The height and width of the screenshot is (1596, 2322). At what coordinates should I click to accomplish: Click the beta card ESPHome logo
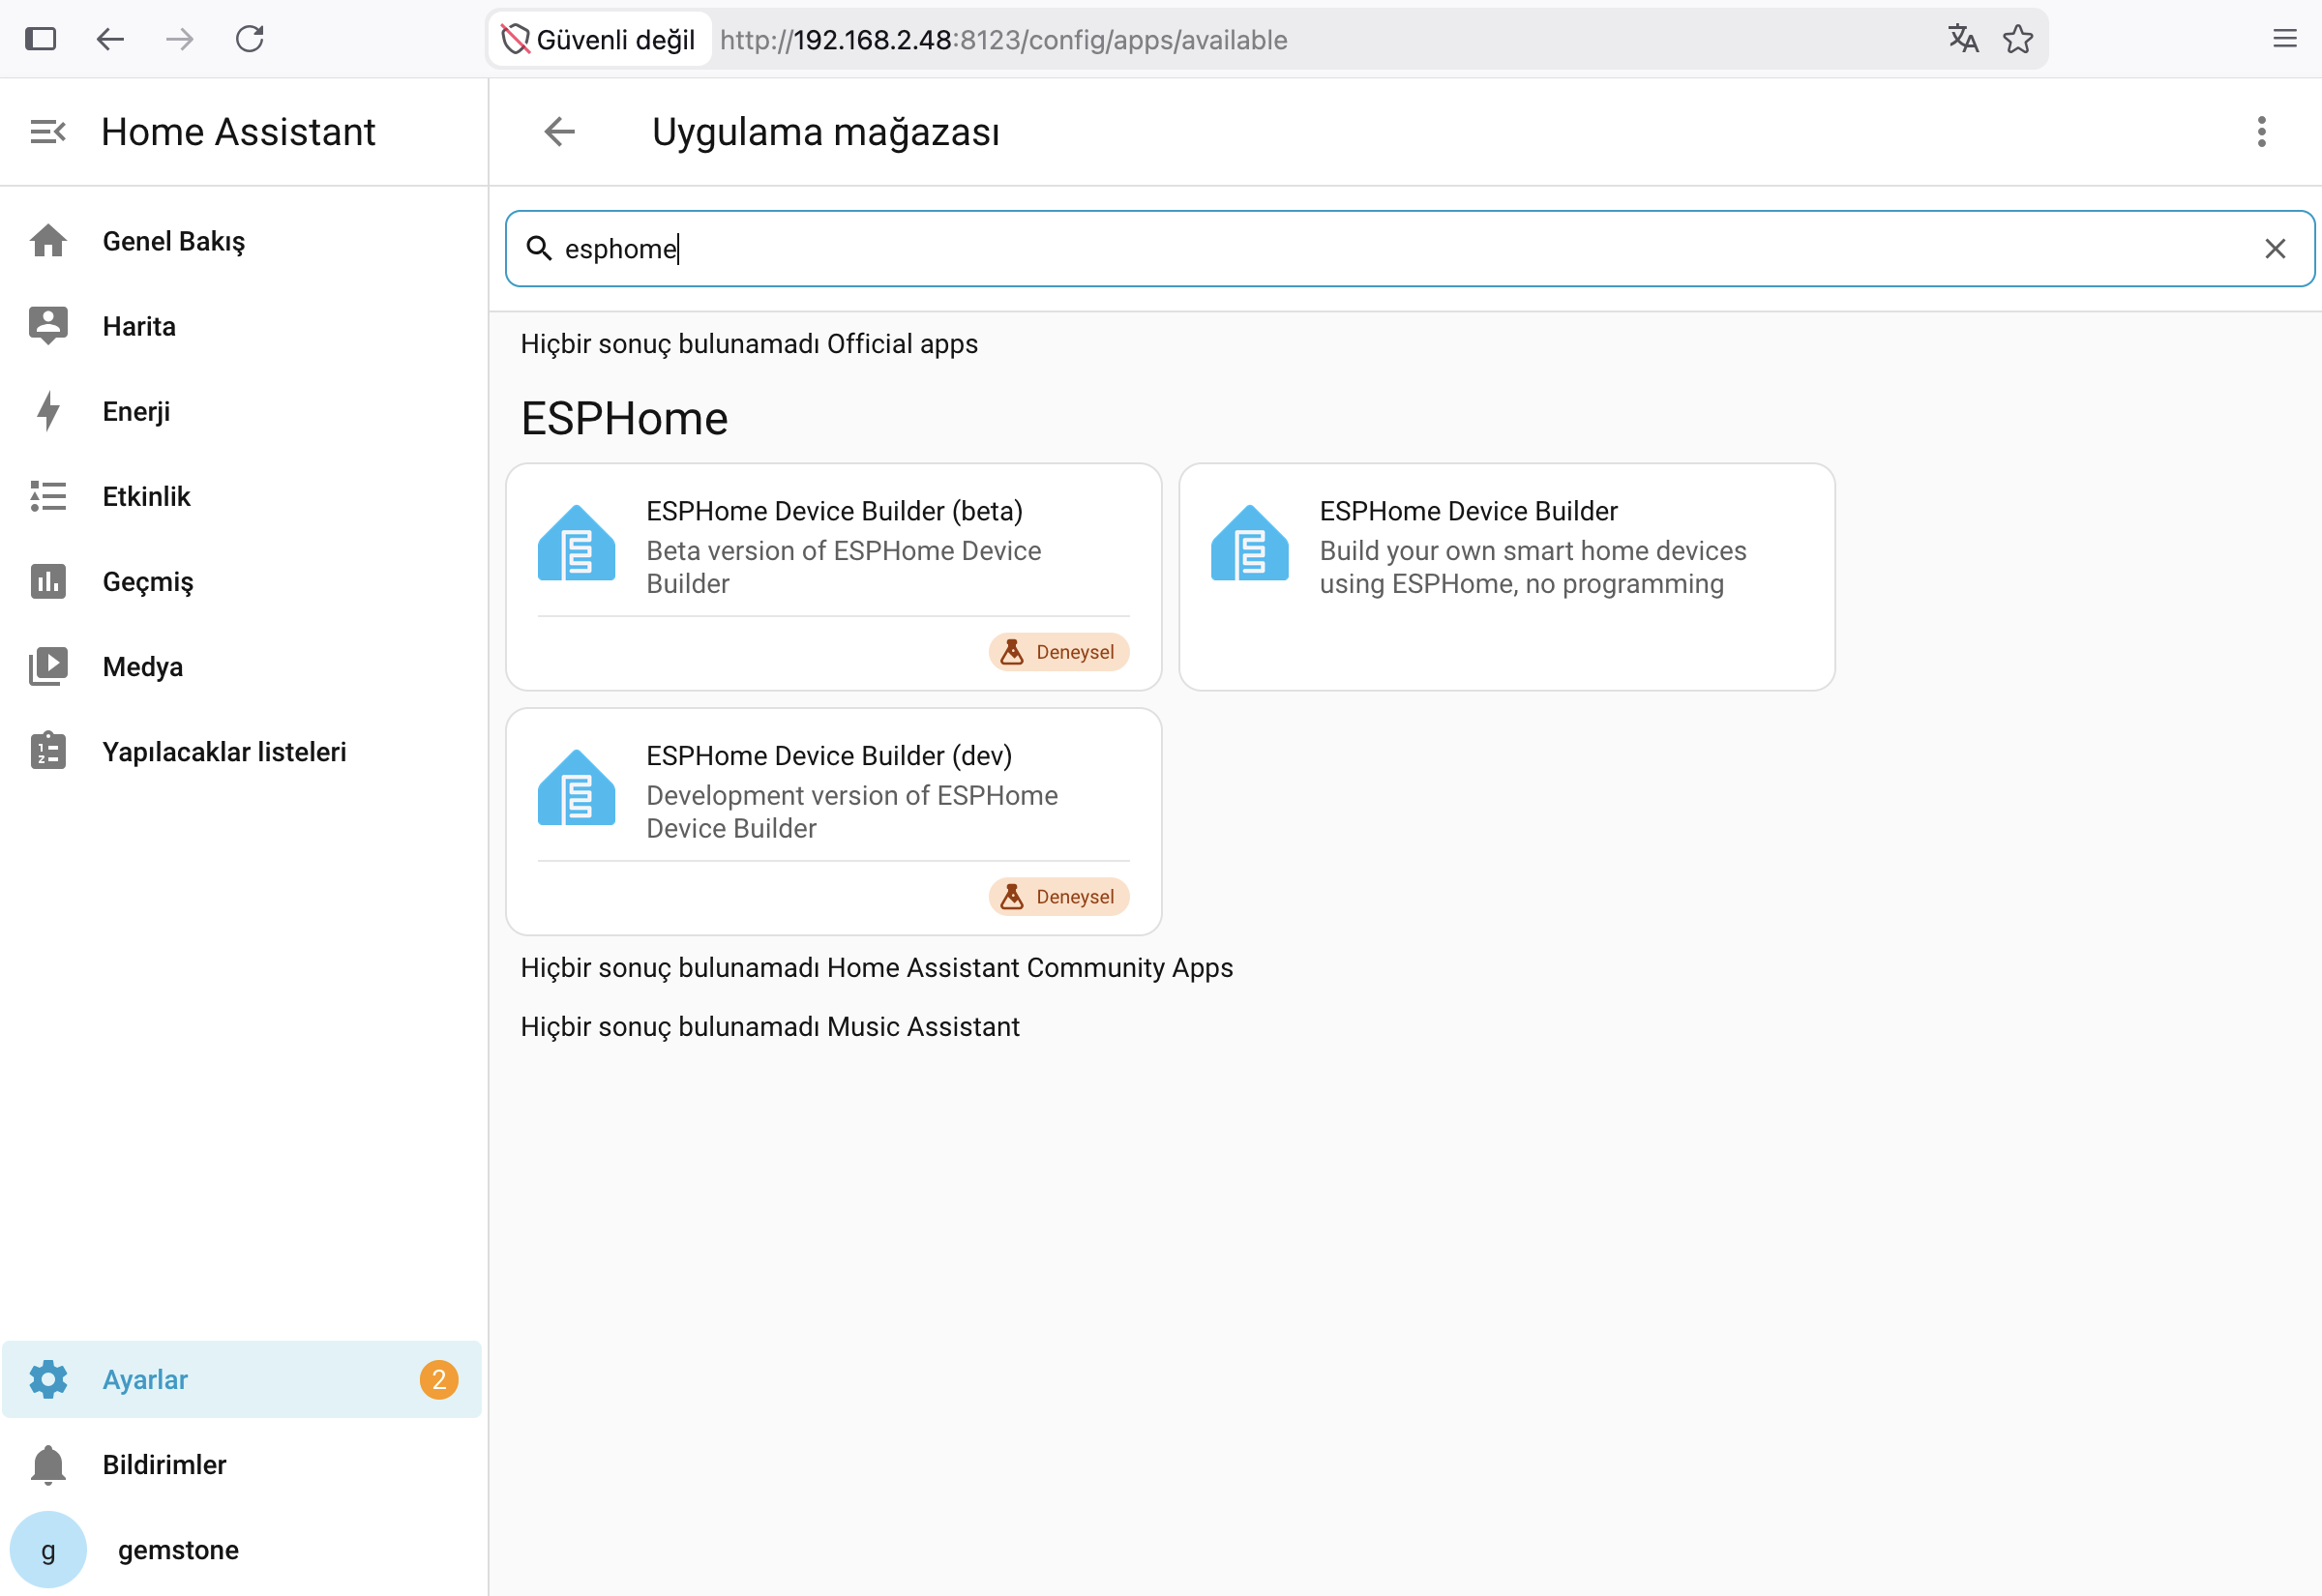click(576, 543)
